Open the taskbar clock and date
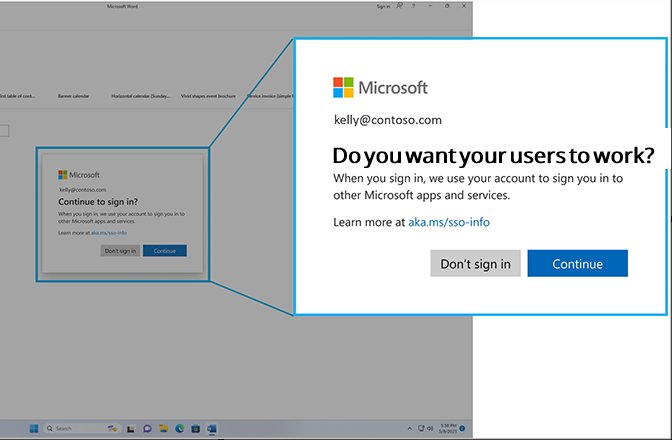The height and width of the screenshot is (440, 672). point(448,428)
